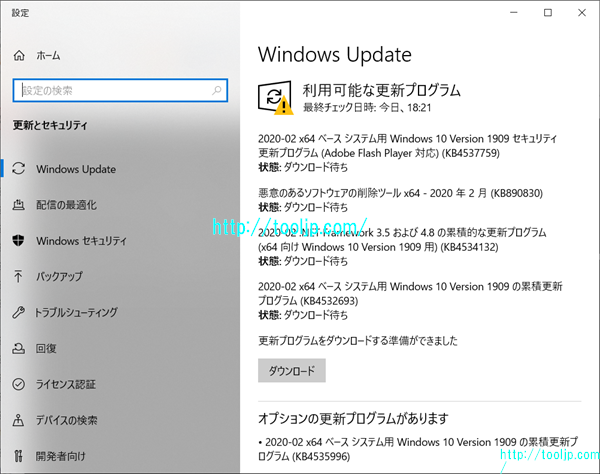
Task: Open Windows セキュリティ page
Action: coord(81,241)
